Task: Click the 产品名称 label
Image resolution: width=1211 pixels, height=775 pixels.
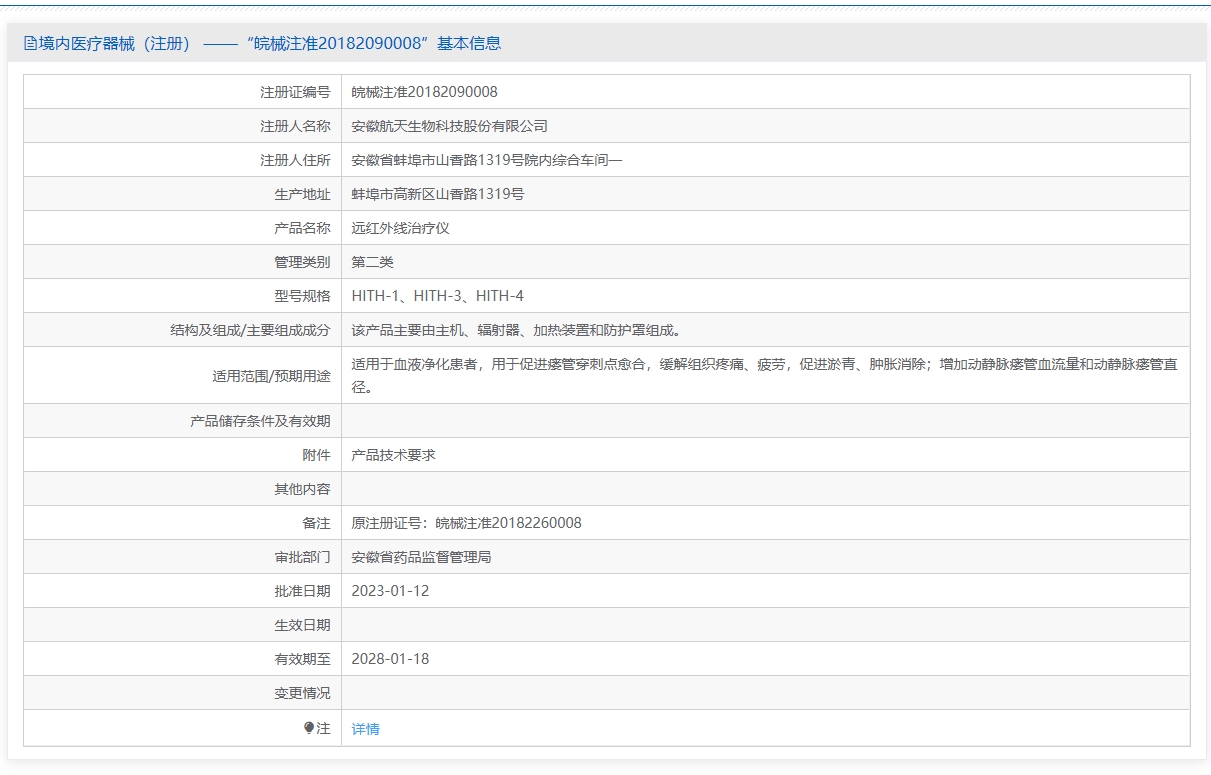Action: tap(302, 228)
